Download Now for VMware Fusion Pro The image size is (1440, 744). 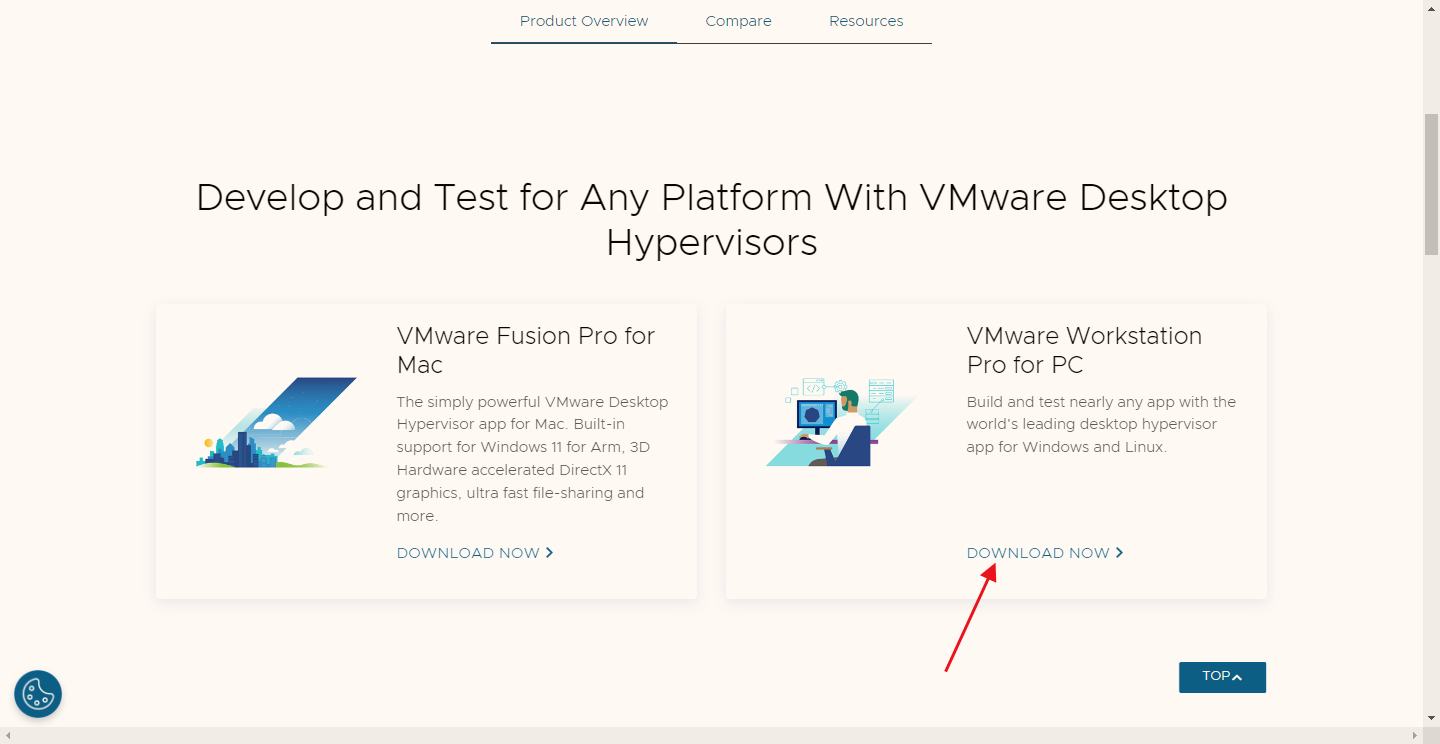click(x=475, y=553)
